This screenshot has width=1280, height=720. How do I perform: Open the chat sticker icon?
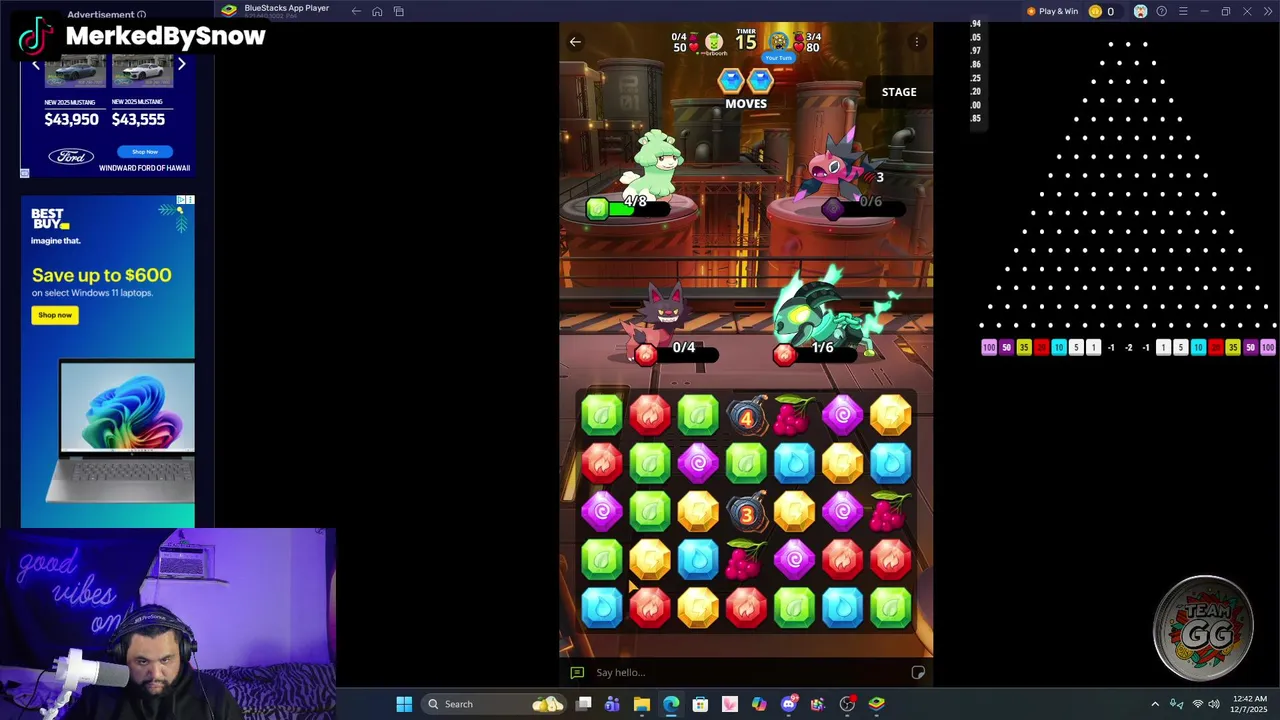pos(918,673)
